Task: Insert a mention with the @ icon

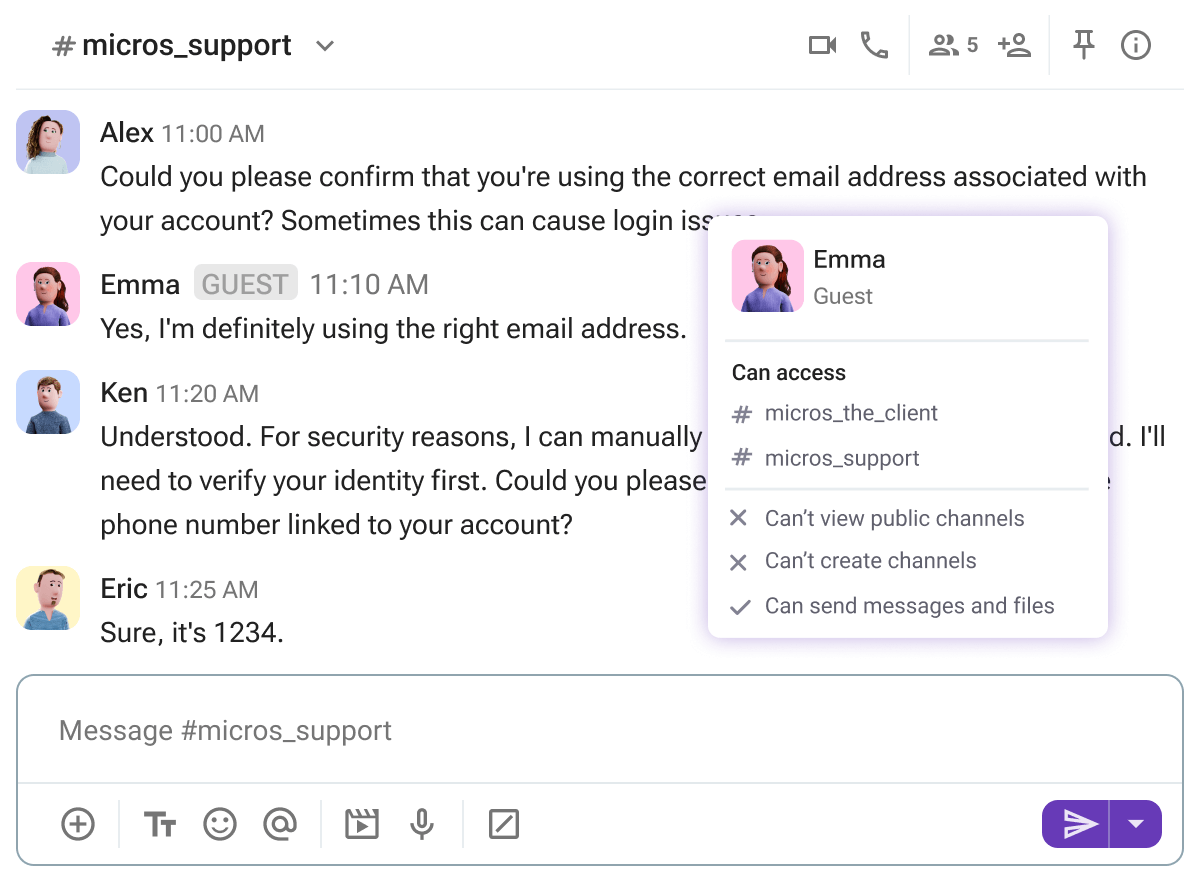Action: pyautogui.click(x=280, y=824)
